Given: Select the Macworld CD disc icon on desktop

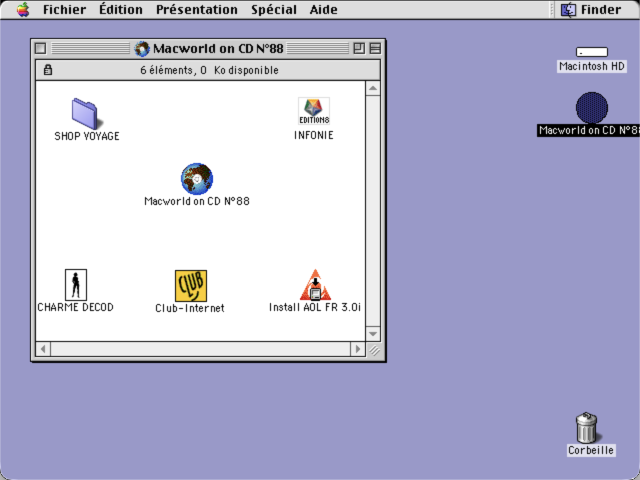Looking at the screenshot, I should tap(592, 108).
